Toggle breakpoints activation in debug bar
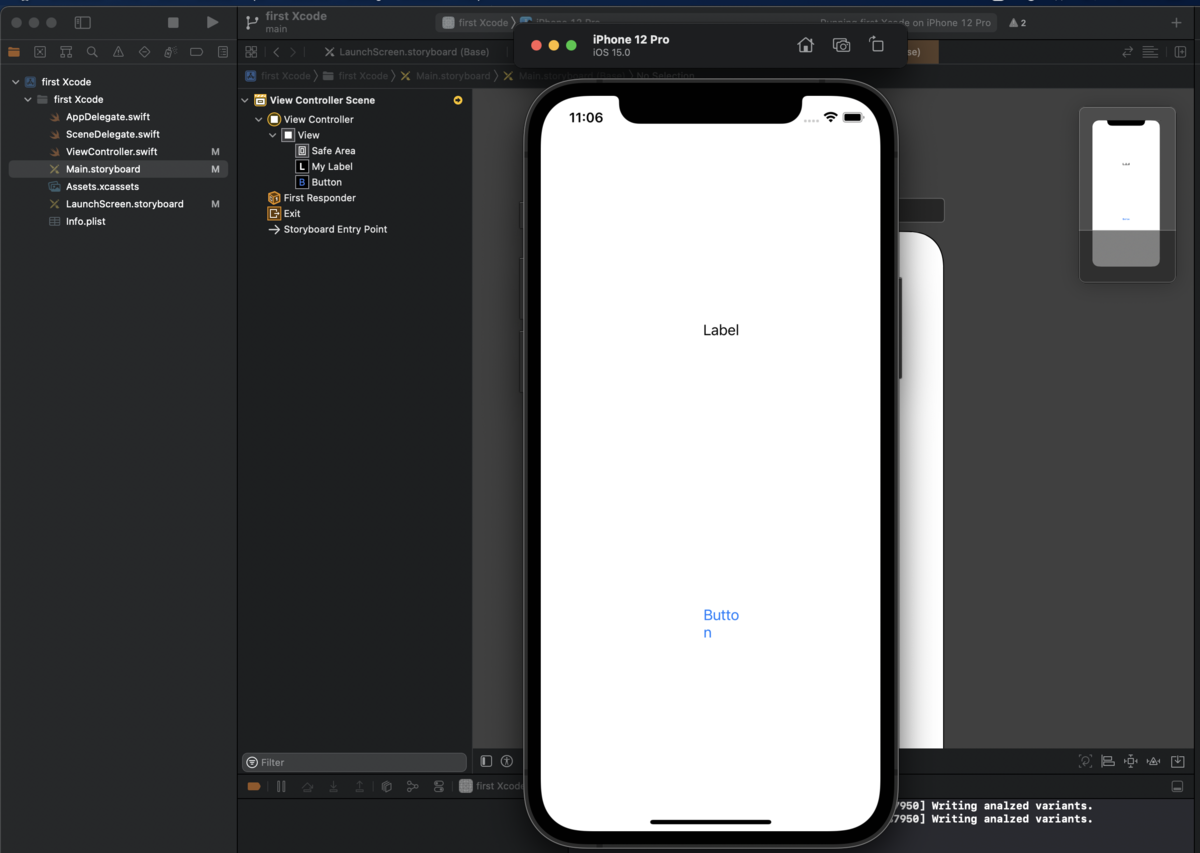 tap(254, 786)
